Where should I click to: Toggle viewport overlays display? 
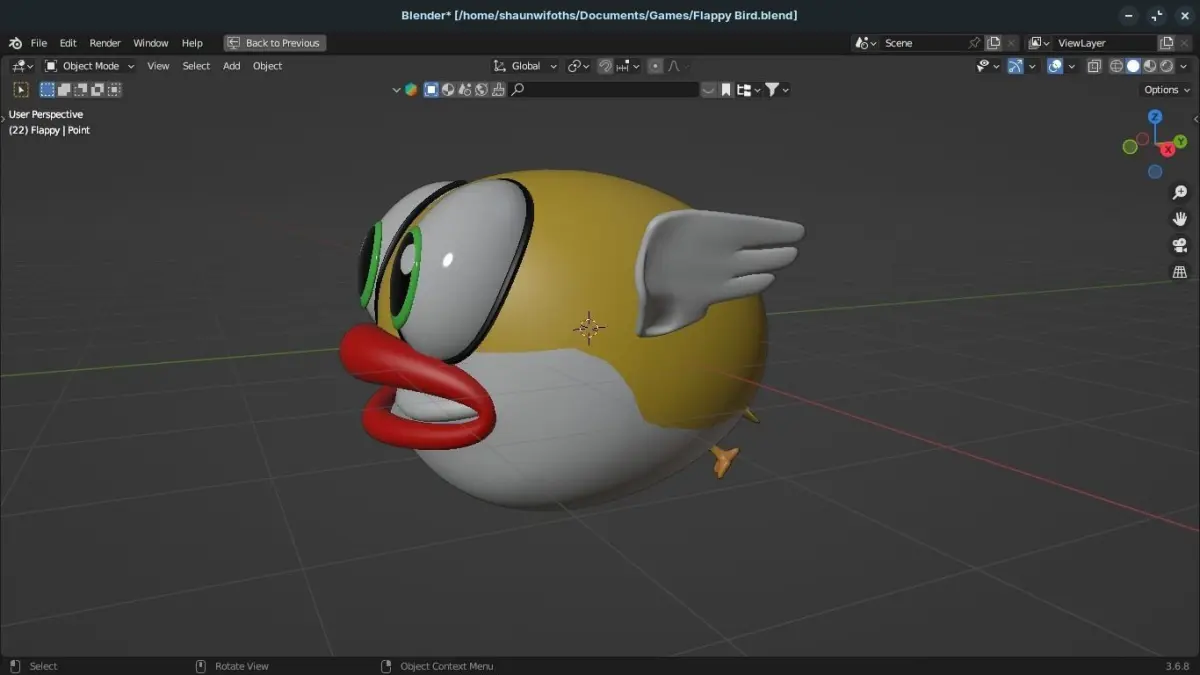click(x=1054, y=66)
